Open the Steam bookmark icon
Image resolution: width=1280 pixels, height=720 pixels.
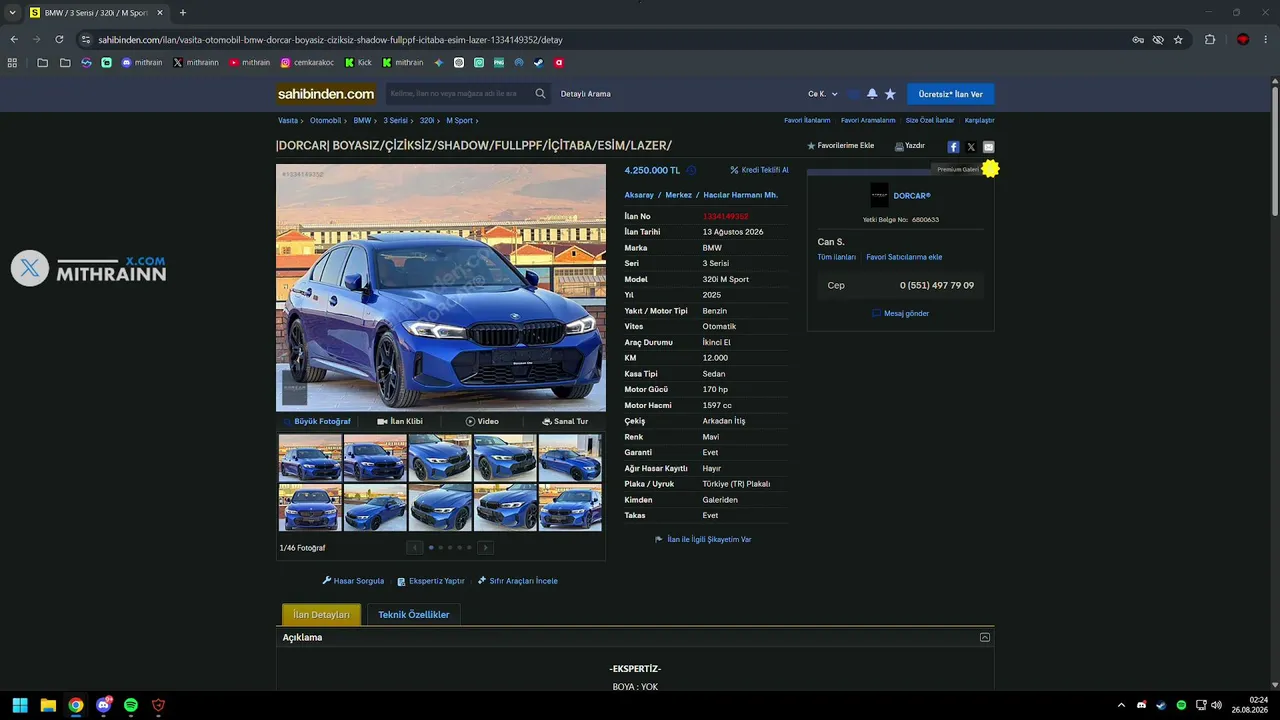click(x=539, y=62)
